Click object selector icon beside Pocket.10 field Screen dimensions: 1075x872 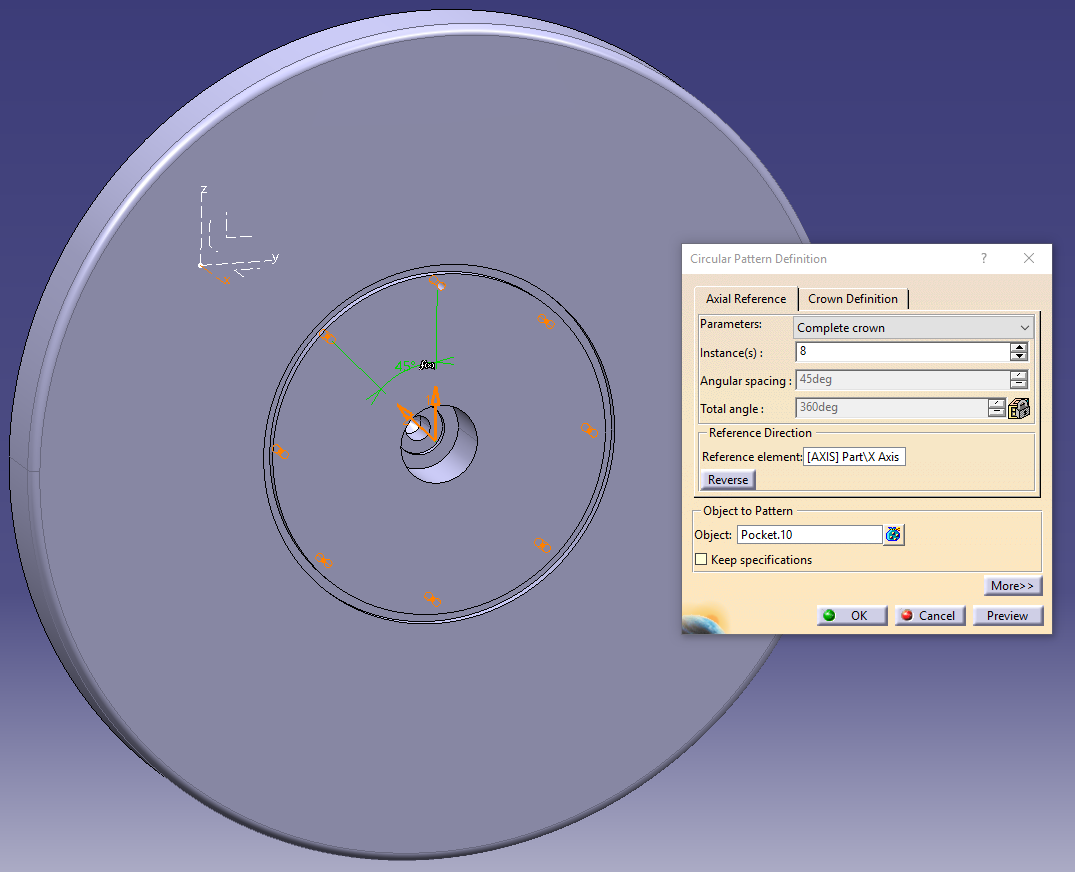point(893,534)
